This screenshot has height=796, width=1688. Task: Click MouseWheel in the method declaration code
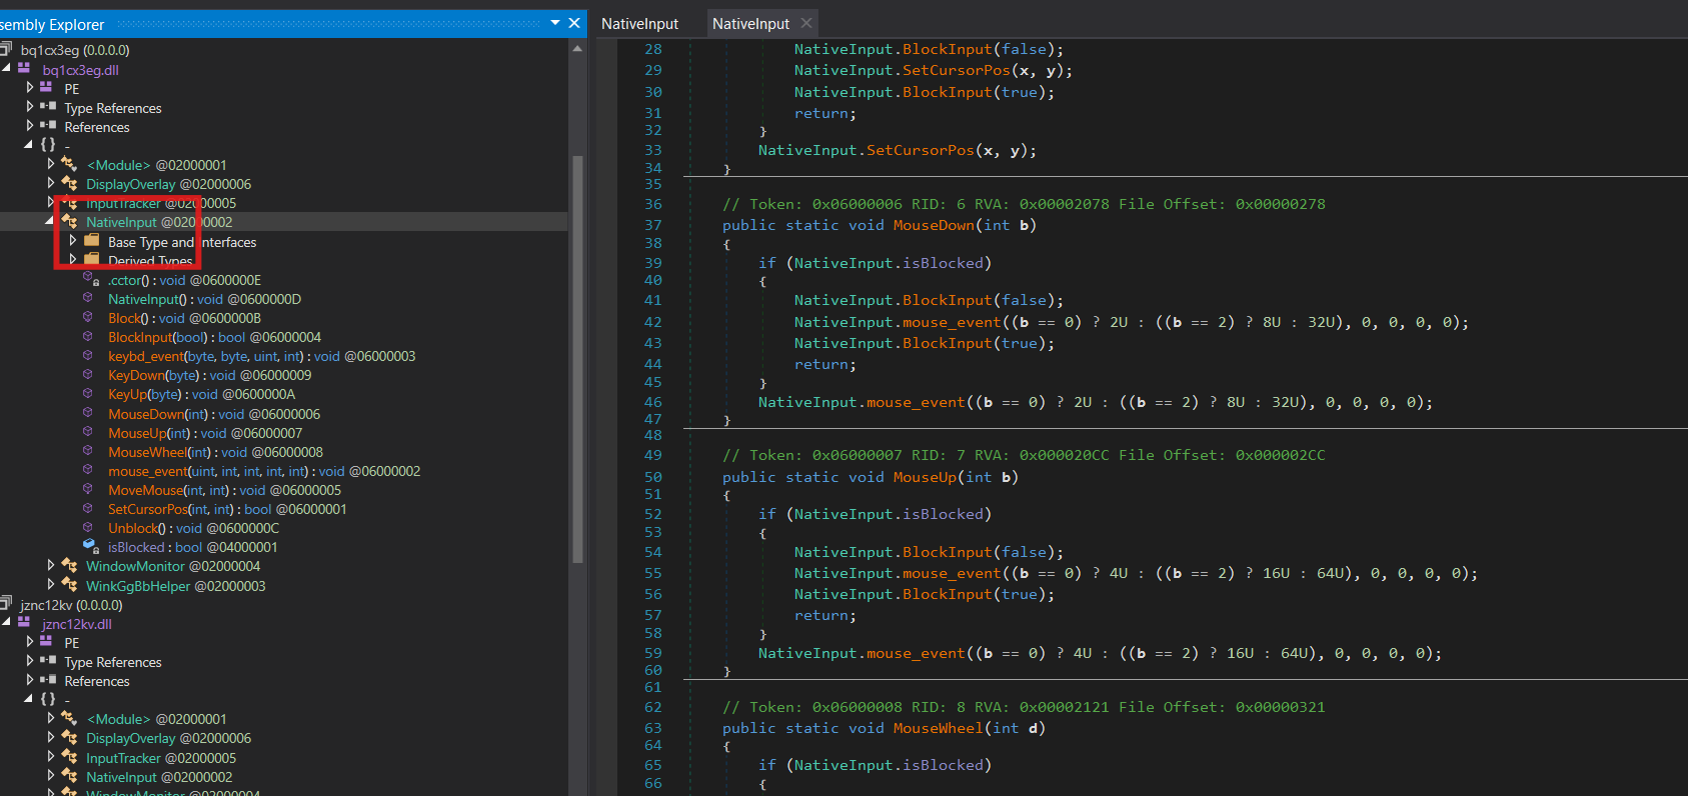[x=938, y=728]
